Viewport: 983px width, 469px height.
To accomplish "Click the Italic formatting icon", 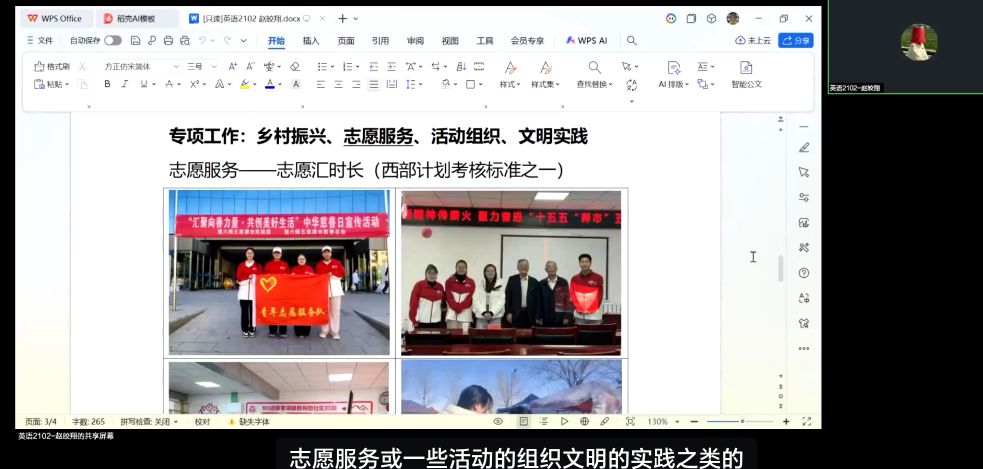I will tap(125, 84).
